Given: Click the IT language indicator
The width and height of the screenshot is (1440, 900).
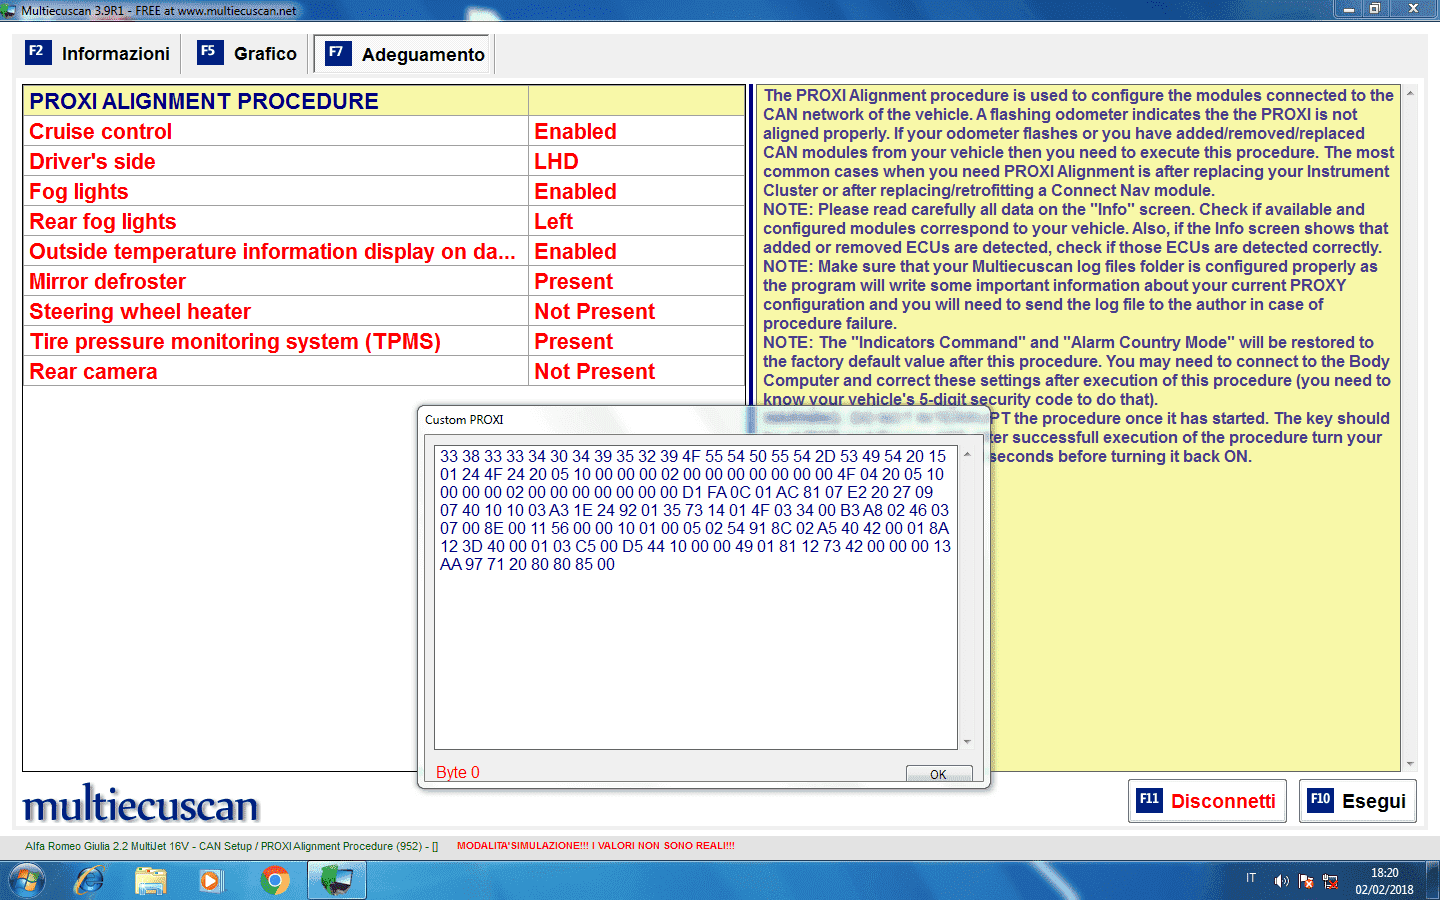Looking at the screenshot, I should click(1251, 878).
